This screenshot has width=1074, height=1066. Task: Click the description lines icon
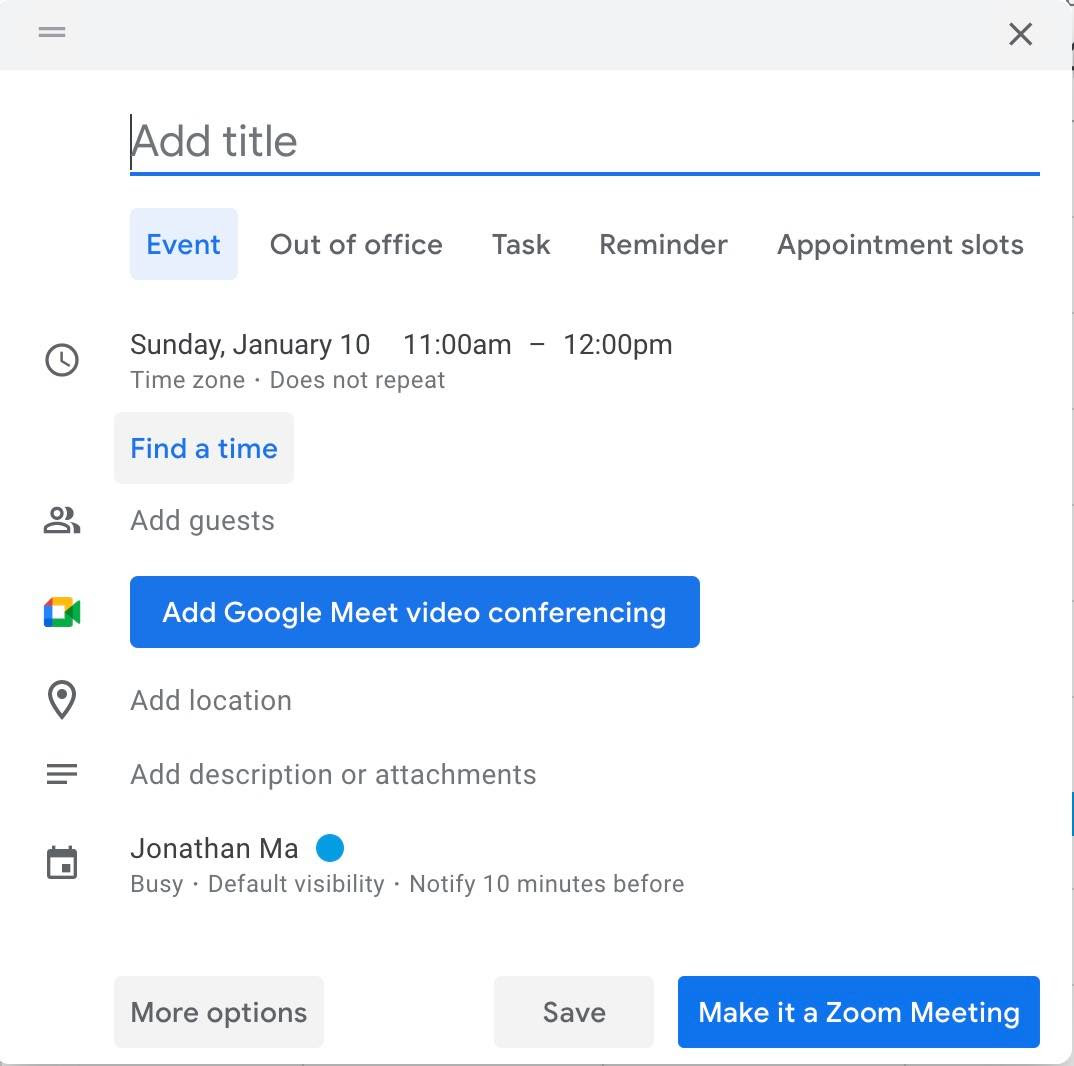(62, 774)
